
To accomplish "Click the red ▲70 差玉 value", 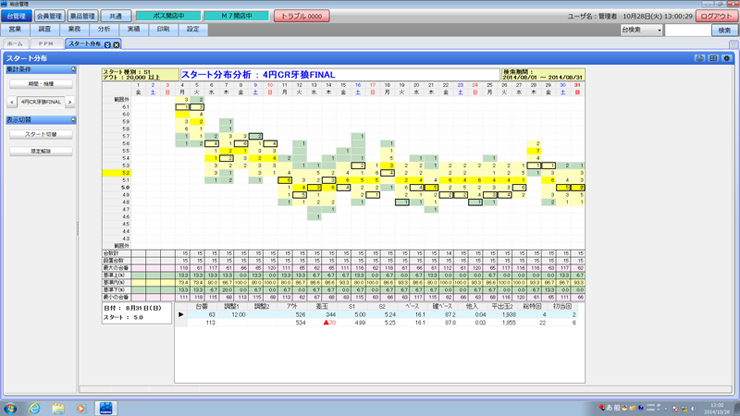I will (329, 323).
